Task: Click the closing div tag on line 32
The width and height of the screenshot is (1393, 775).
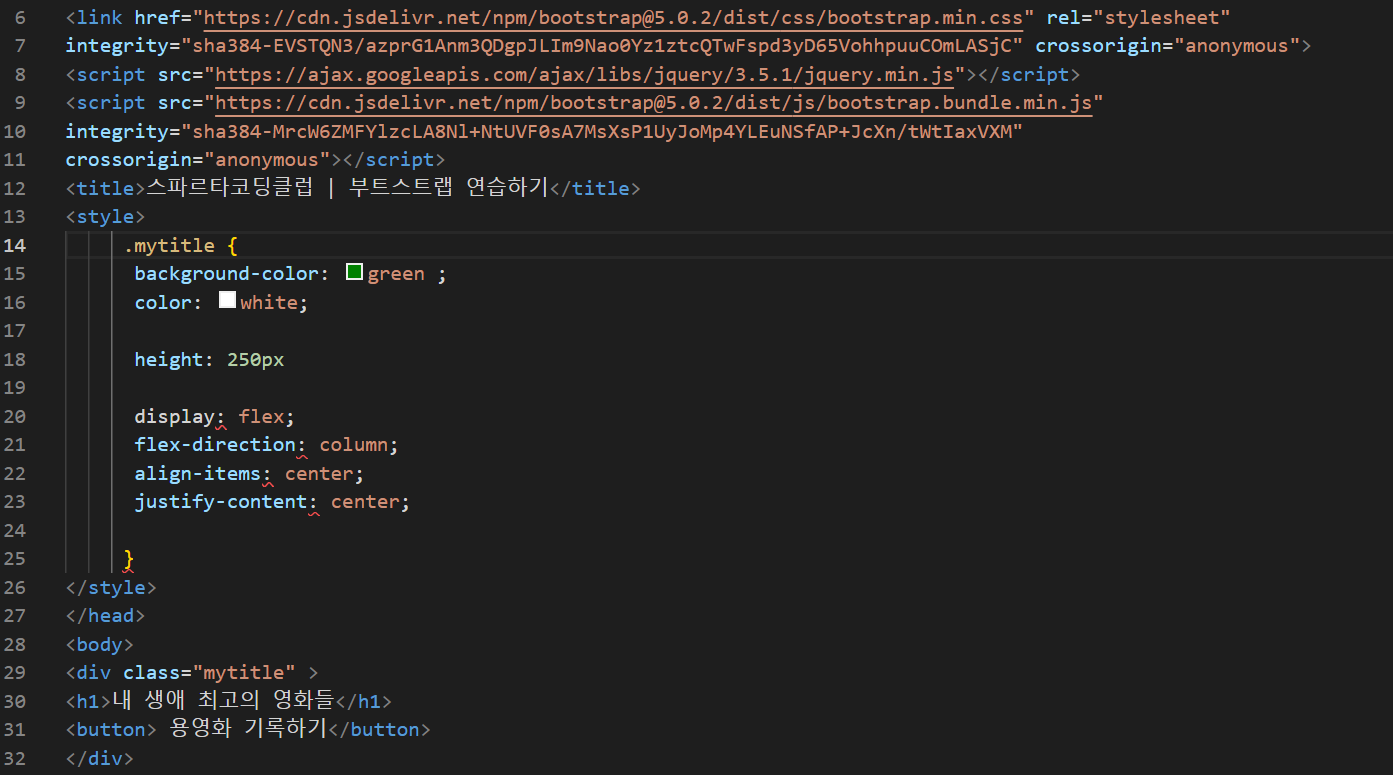Action: [x=100, y=758]
